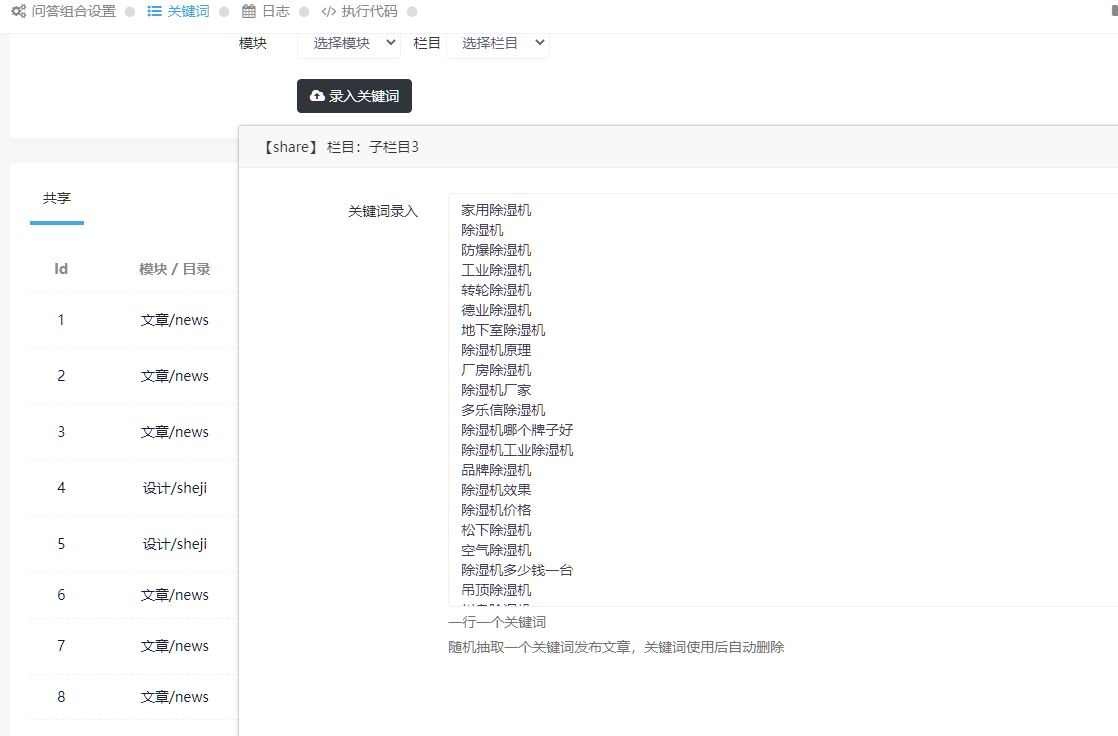Image resolution: width=1118 pixels, height=736 pixels.
Task: Open the 选择模块 dropdown
Action: coord(349,43)
